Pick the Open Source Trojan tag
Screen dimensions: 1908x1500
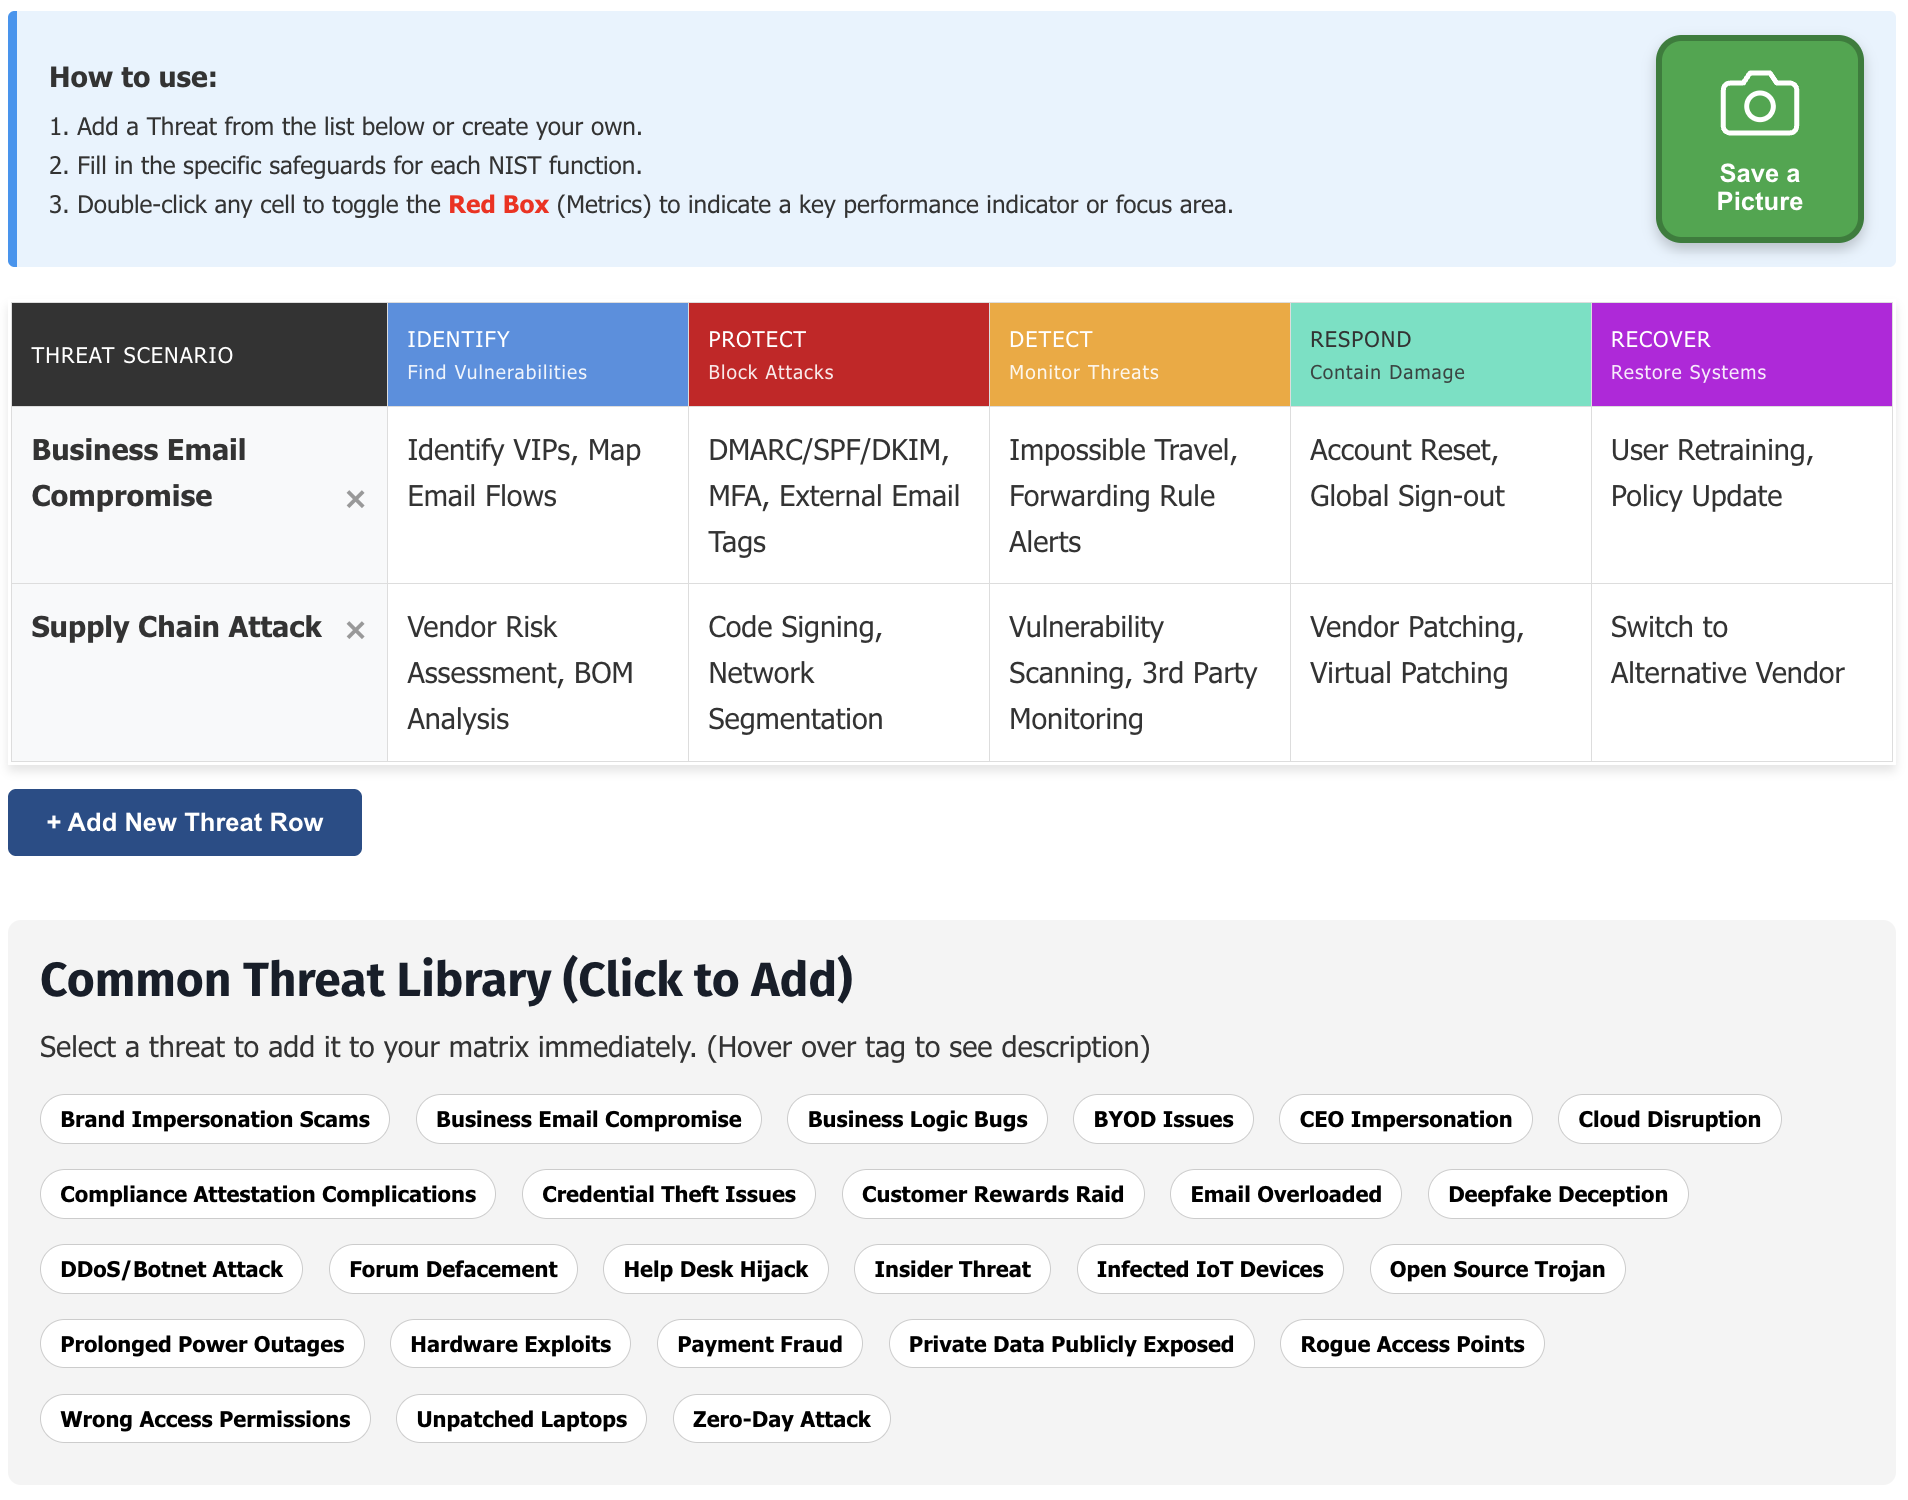(1496, 1269)
